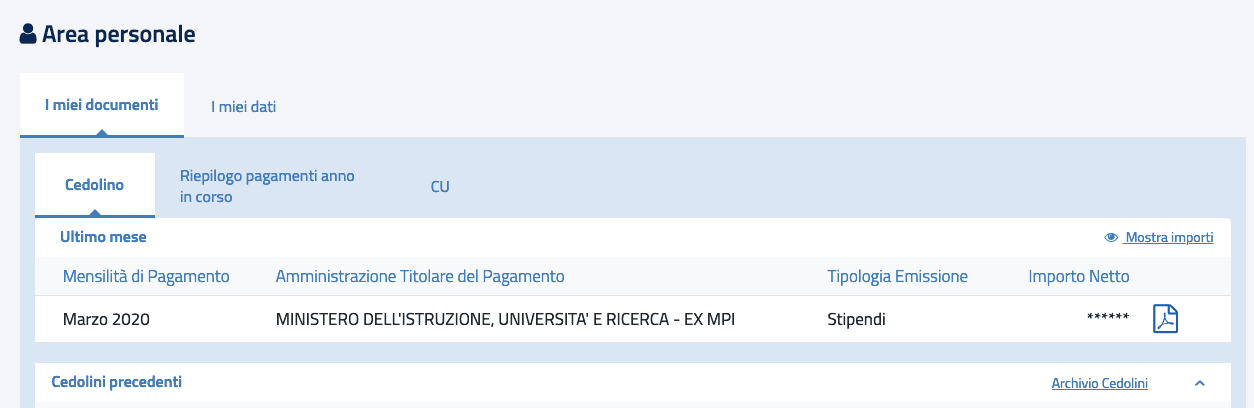
Task: Switch to the I miei dati tab
Action: click(x=243, y=106)
